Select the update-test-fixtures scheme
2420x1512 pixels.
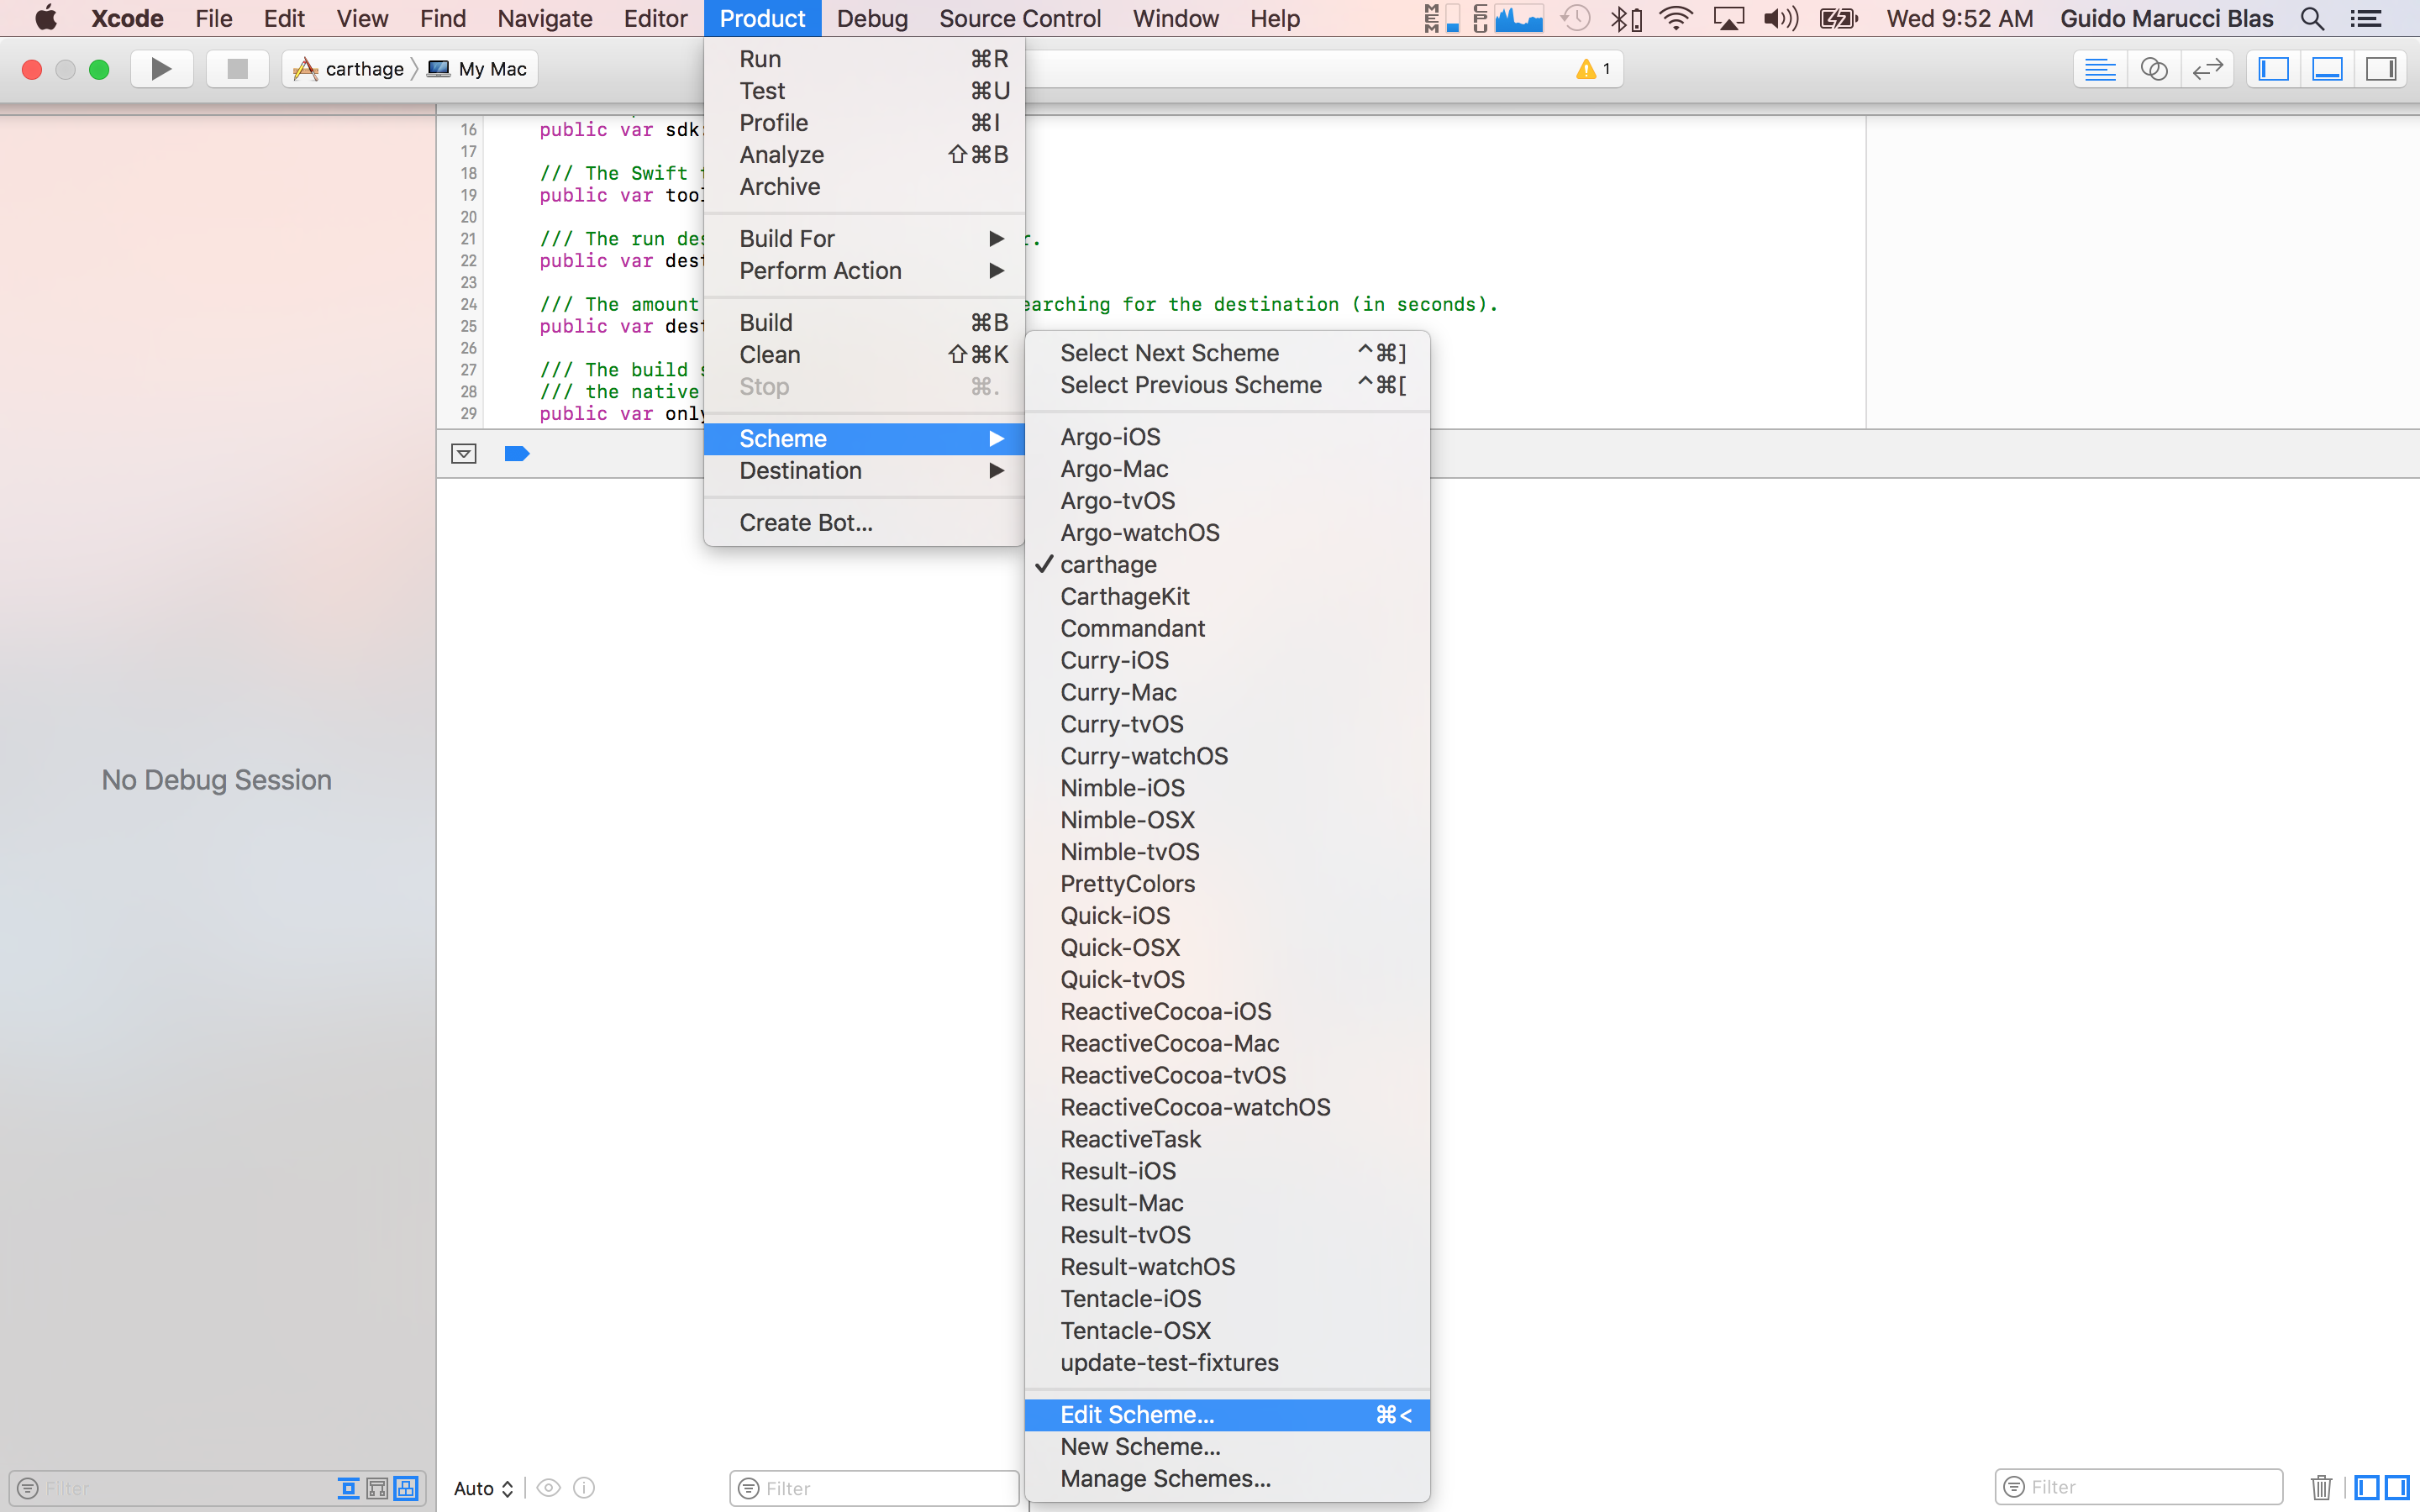pyautogui.click(x=1227, y=1363)
